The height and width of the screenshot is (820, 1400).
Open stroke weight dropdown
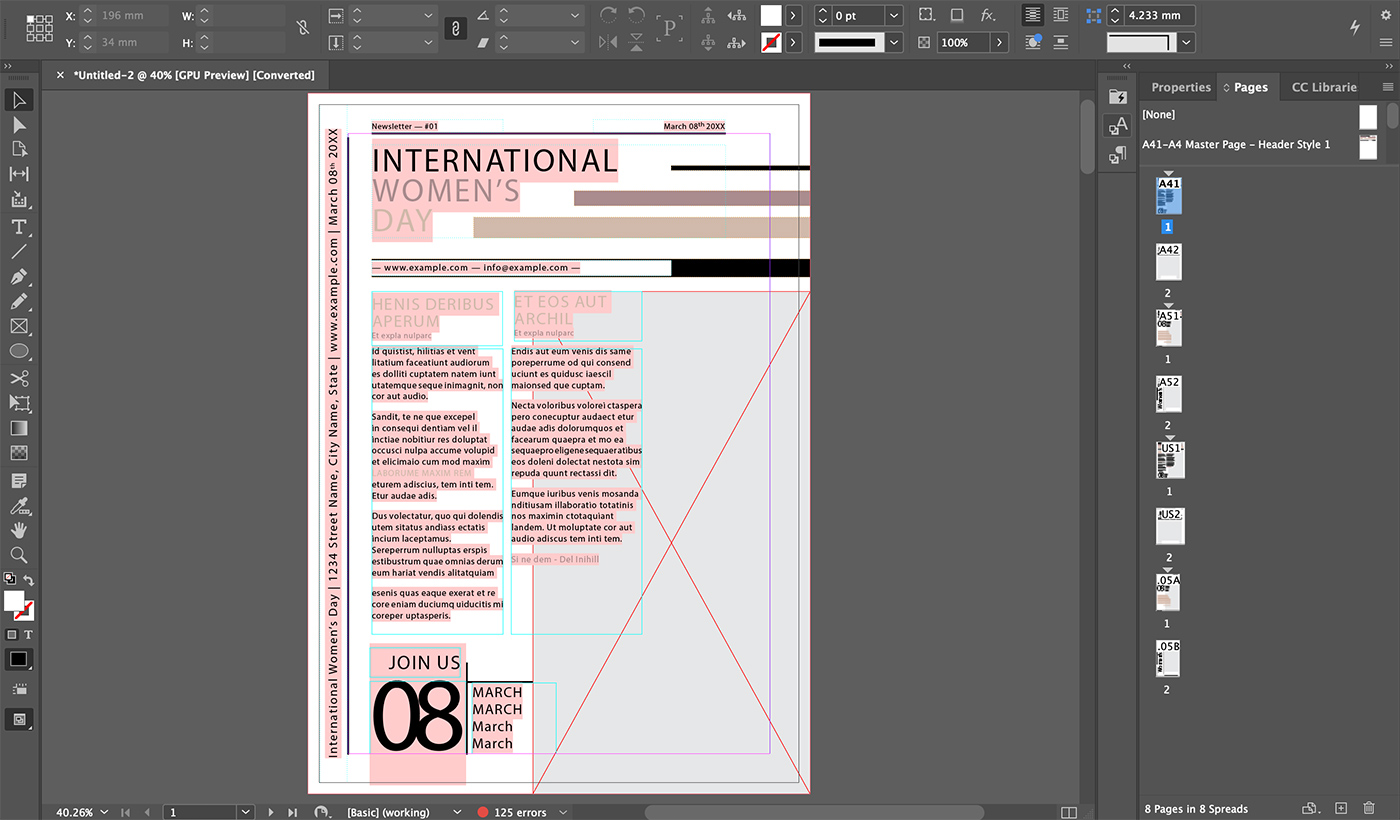tap(893, 16)
